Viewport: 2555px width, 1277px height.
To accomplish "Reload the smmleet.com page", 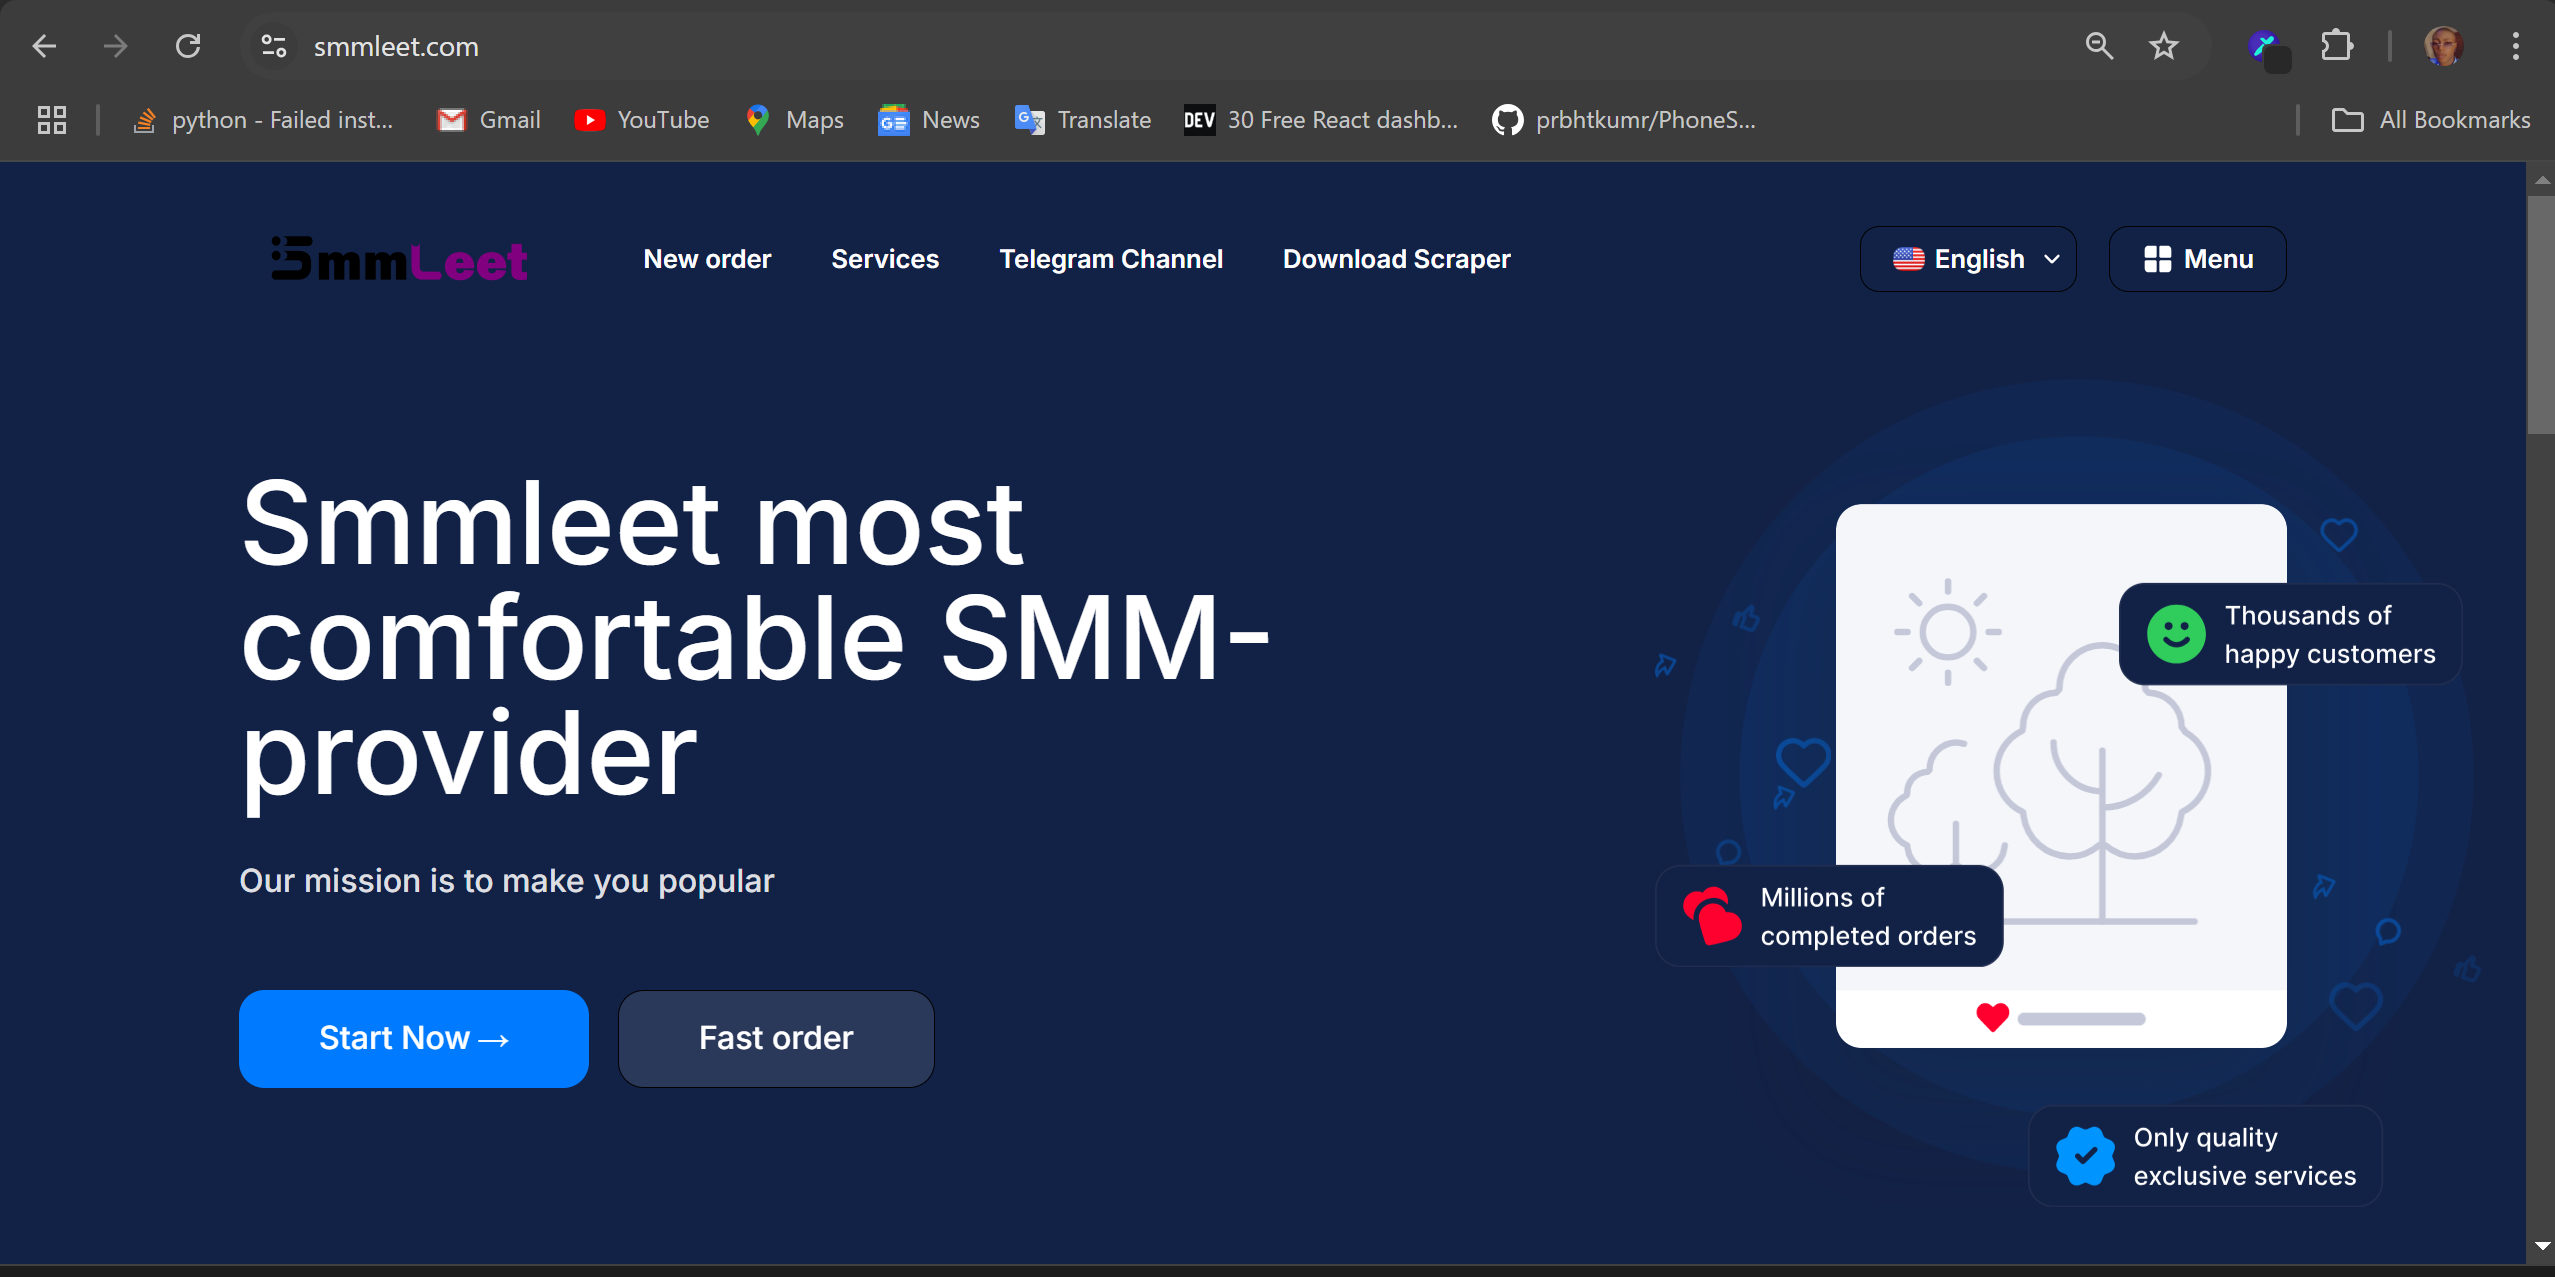I will pos(188,46).
